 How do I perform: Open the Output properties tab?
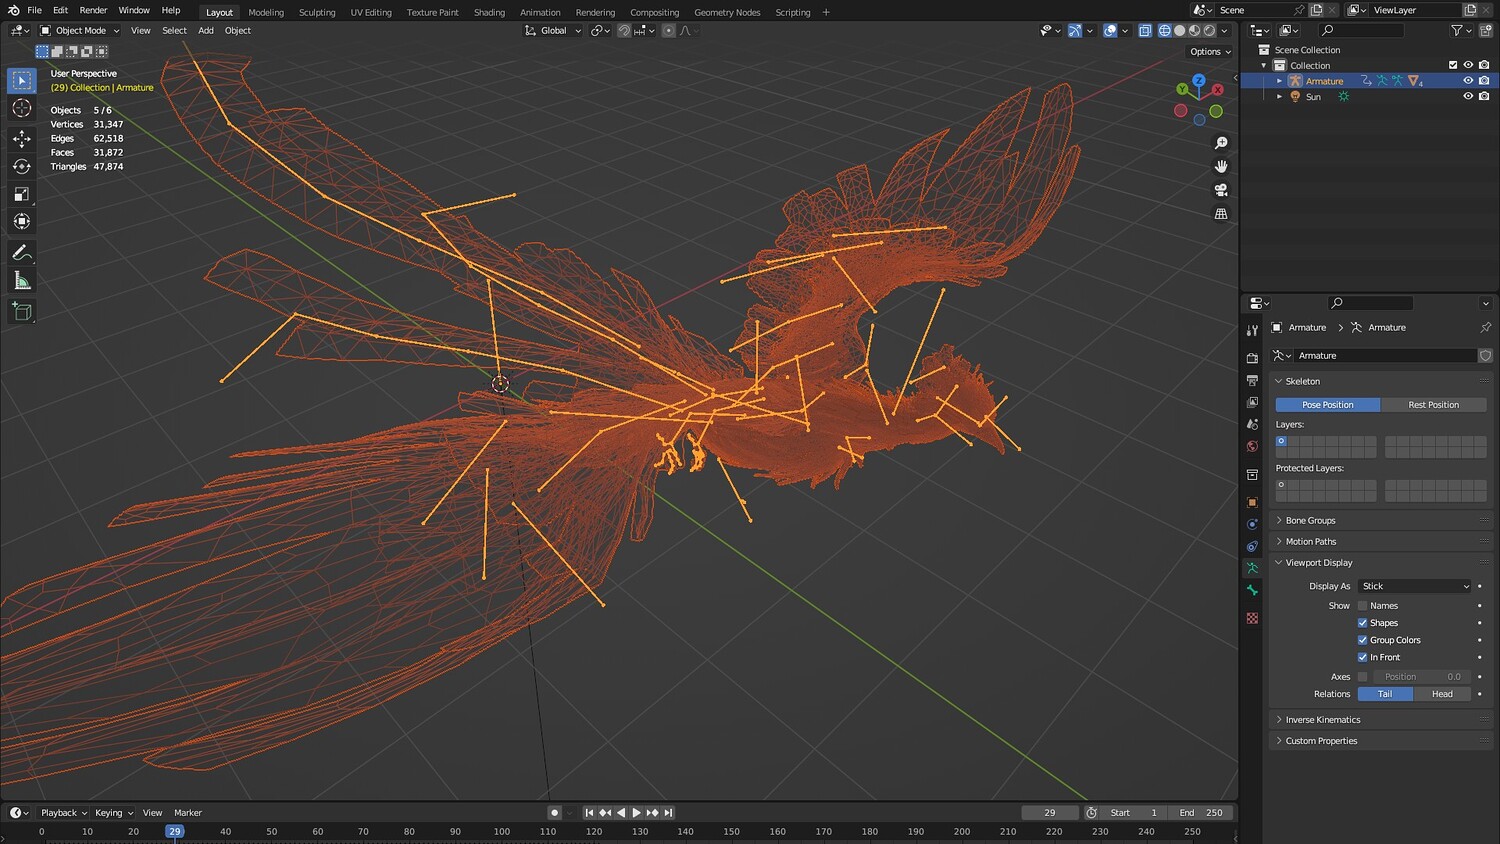pos(1252,380)
